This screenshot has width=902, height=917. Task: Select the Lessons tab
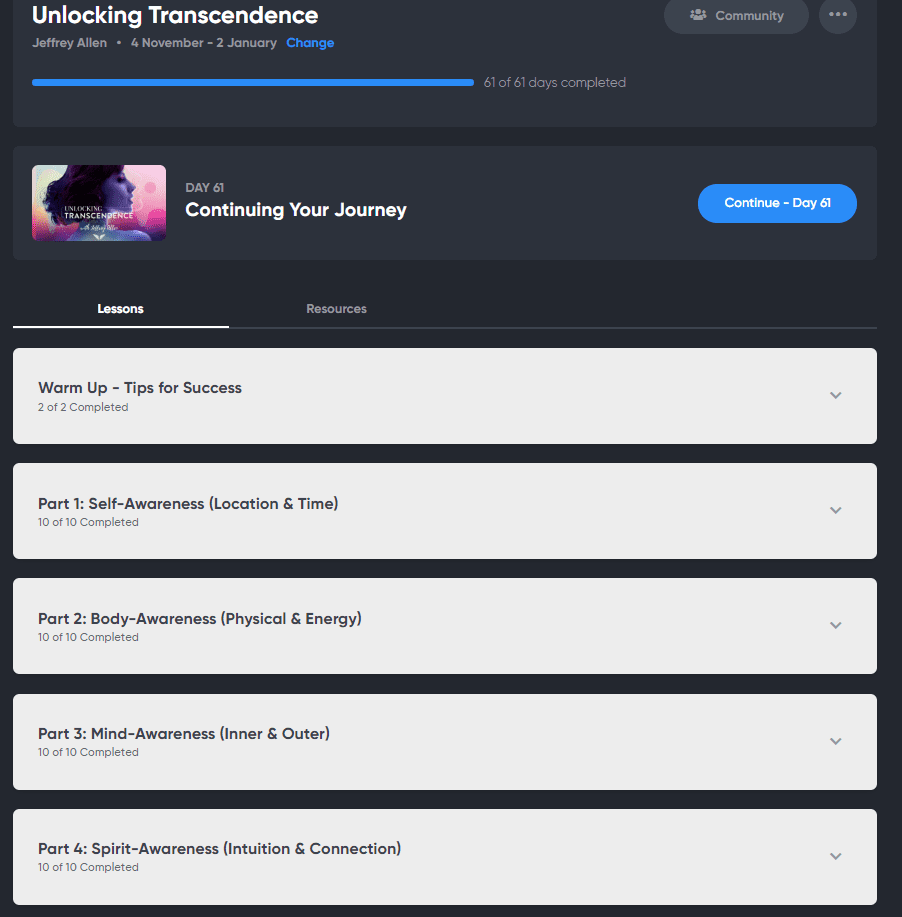[121, 309]
